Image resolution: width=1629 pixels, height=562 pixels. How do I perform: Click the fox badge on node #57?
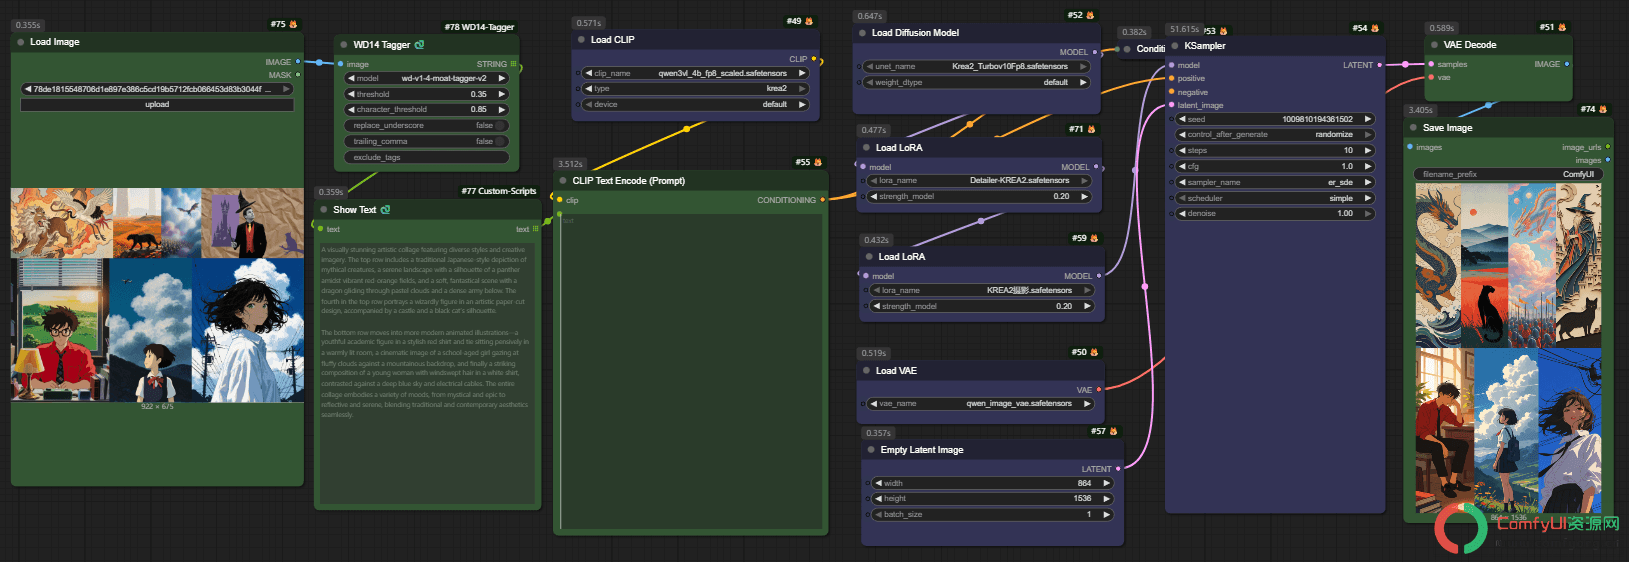(1113, 431)
